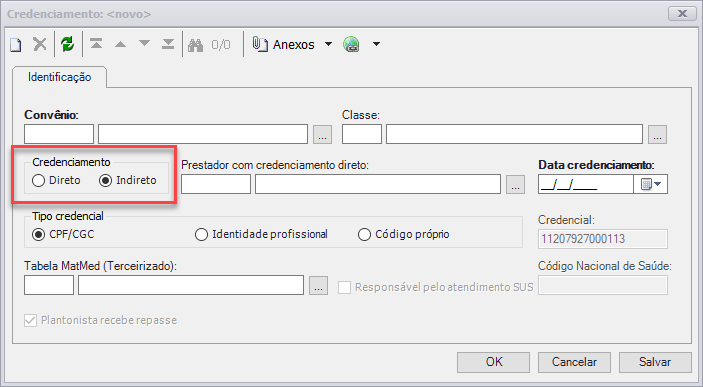Select Código próprio credential type
This screenshot has width=703, height=387.
click(x=404, y=234)
